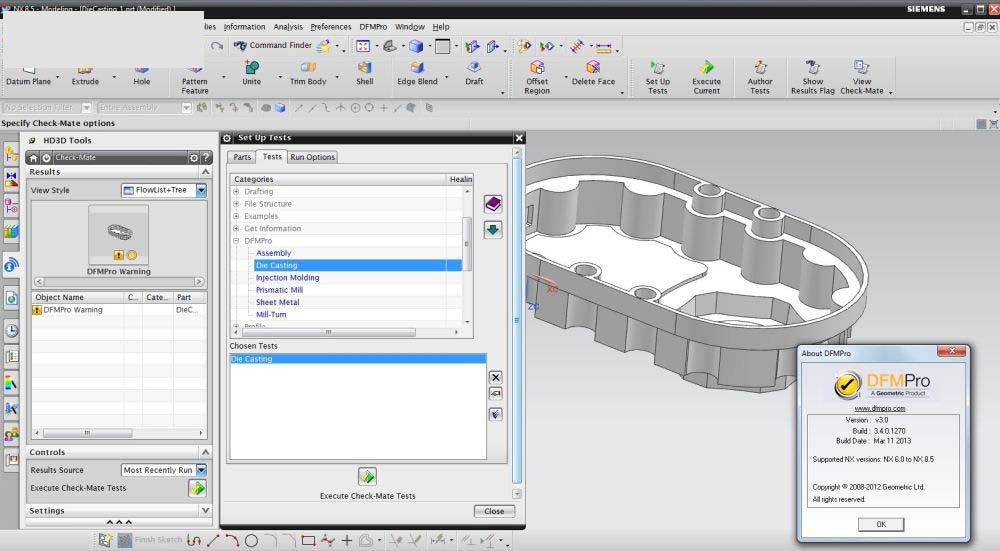Select Mill-Turn test category

(271, 314)
